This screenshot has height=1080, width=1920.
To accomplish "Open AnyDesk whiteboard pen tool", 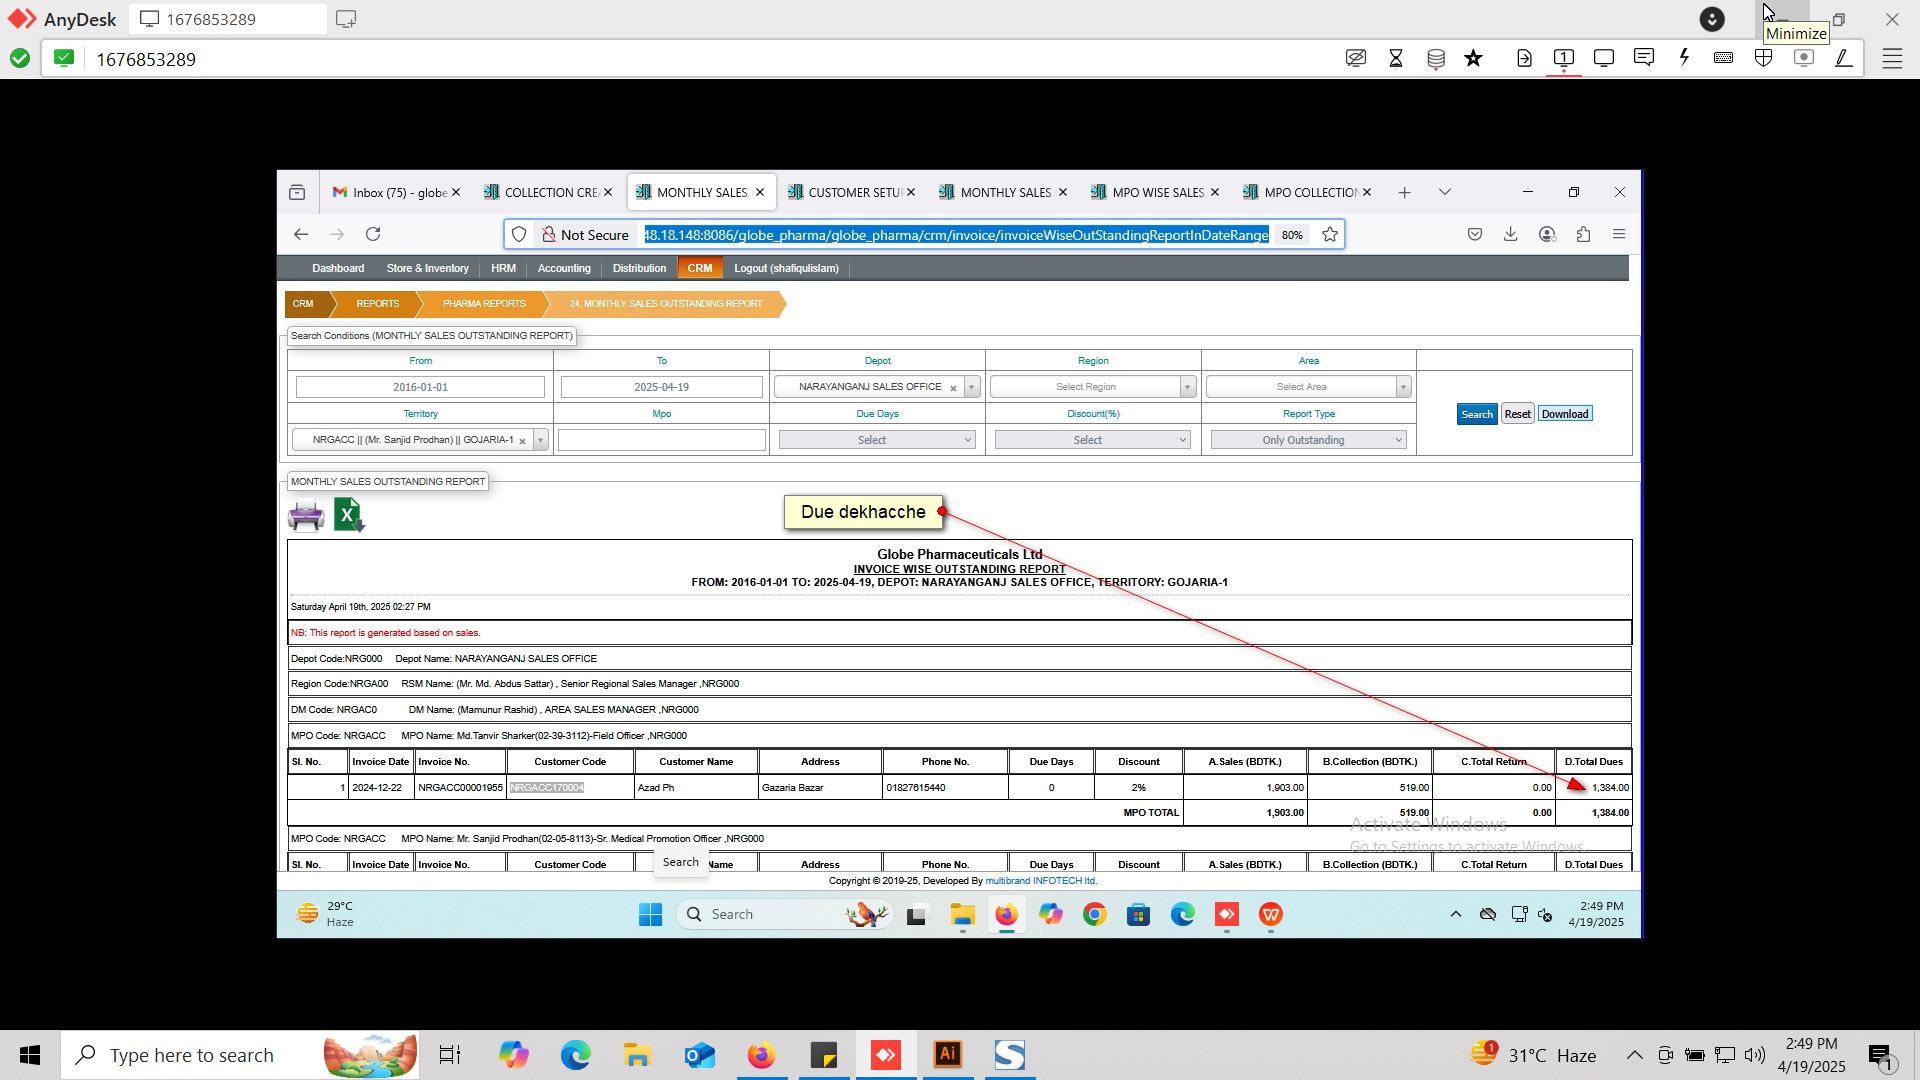I will pyautogui.click(x=1844, y=58).
